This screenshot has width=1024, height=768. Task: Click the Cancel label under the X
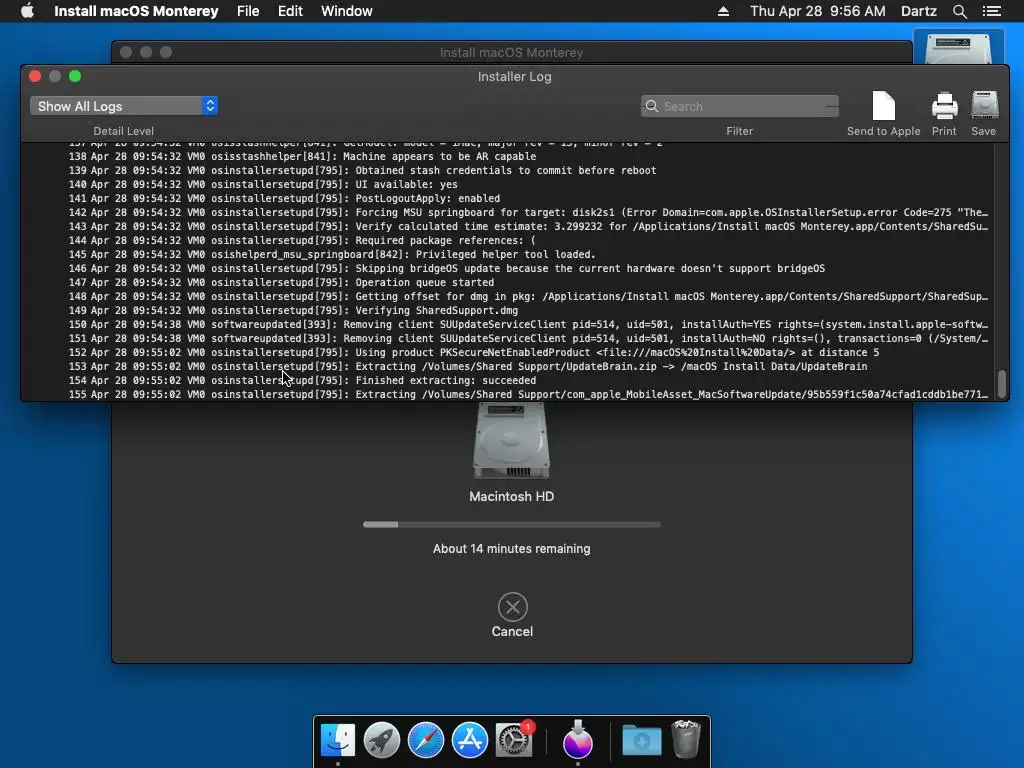tap(513, 632)
